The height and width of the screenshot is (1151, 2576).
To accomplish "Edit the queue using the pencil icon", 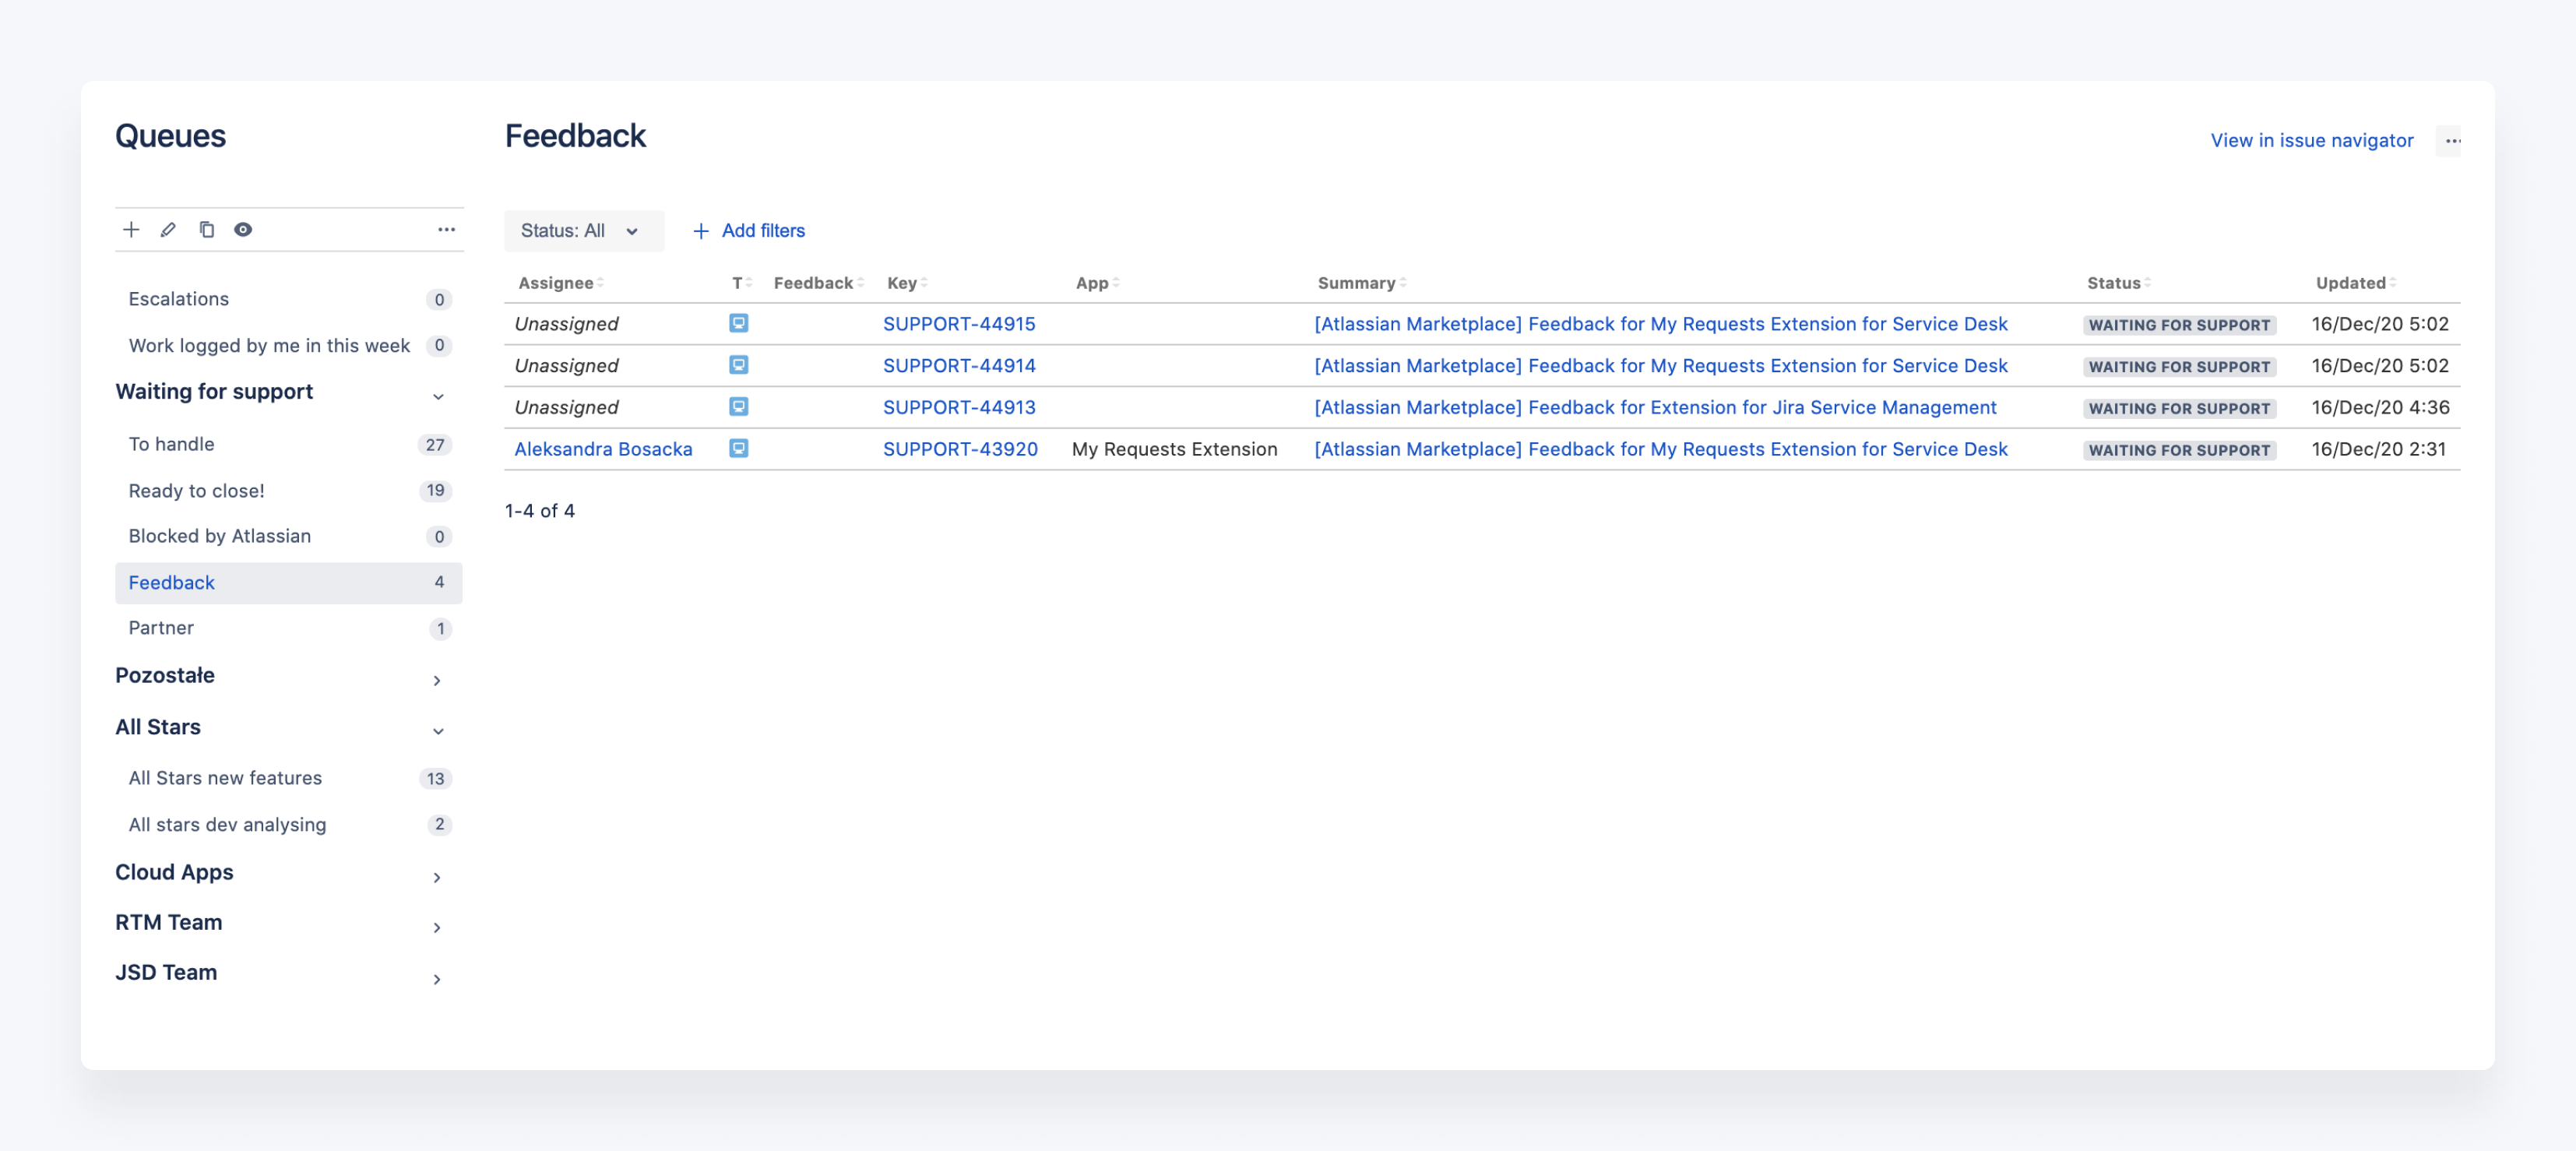I will [x=168, y=229].
